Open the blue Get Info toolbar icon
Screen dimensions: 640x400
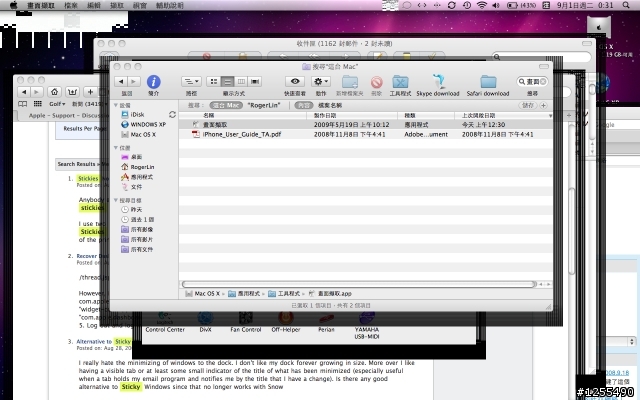(153, 82)
